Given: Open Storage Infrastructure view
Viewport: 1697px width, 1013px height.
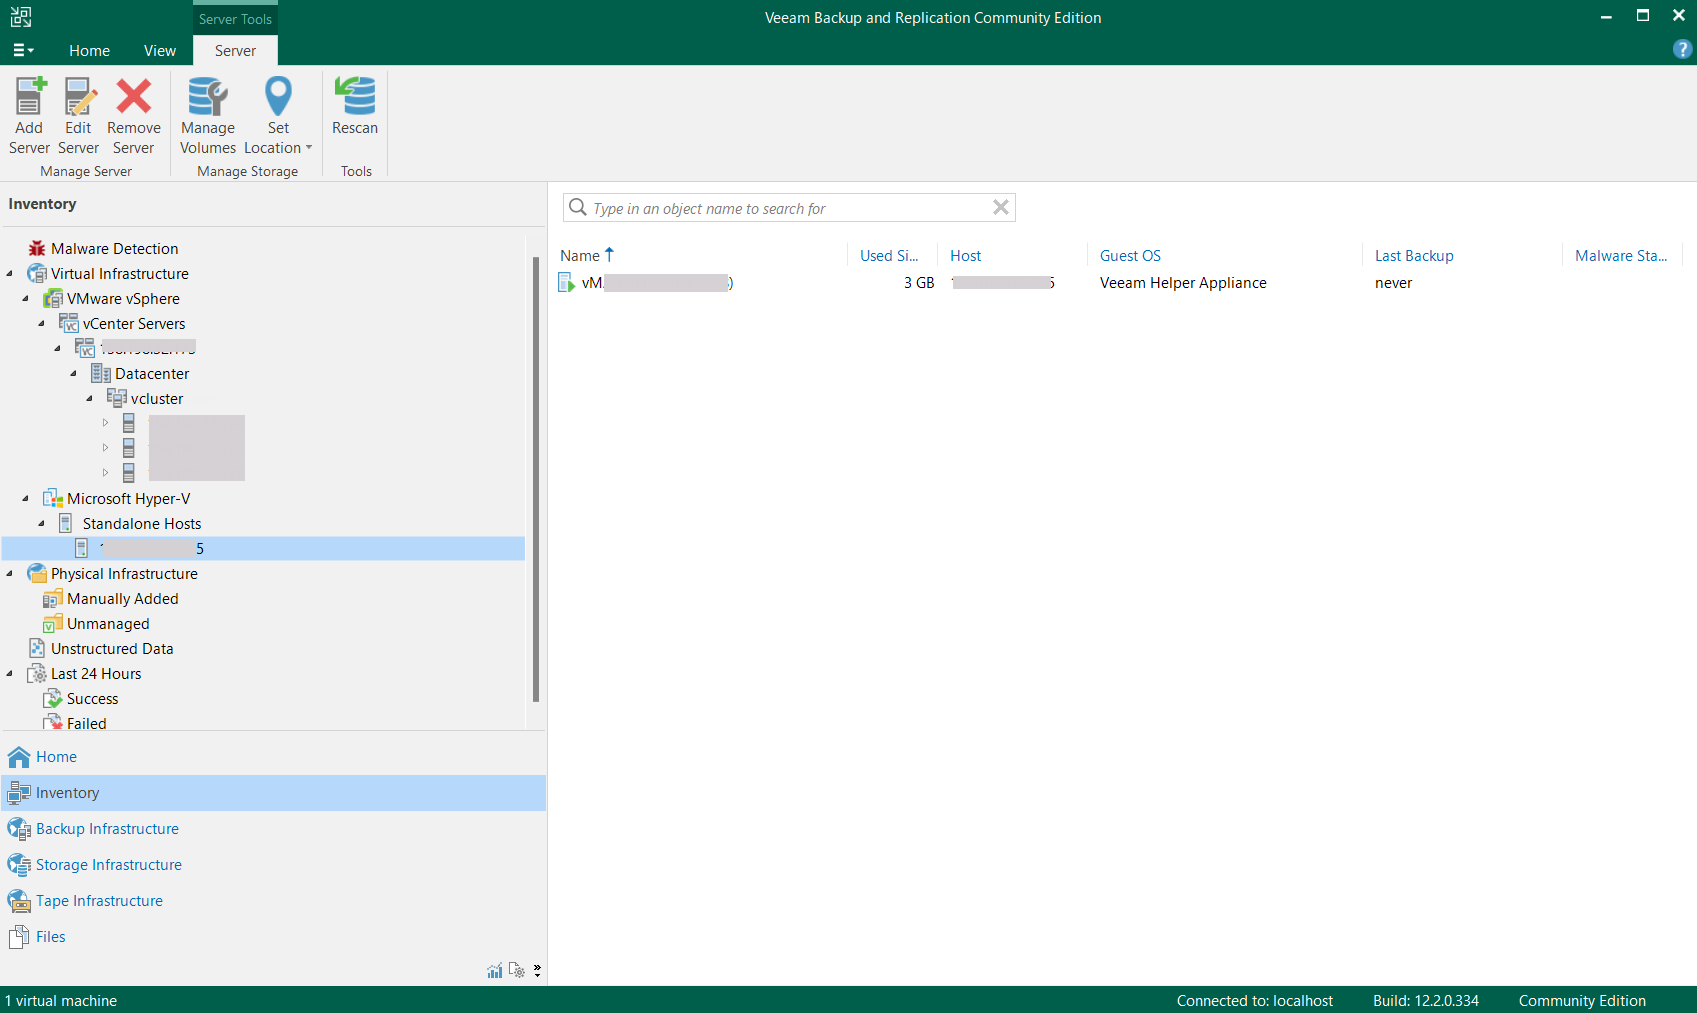Looking at the screenshot, I should 273,865.
